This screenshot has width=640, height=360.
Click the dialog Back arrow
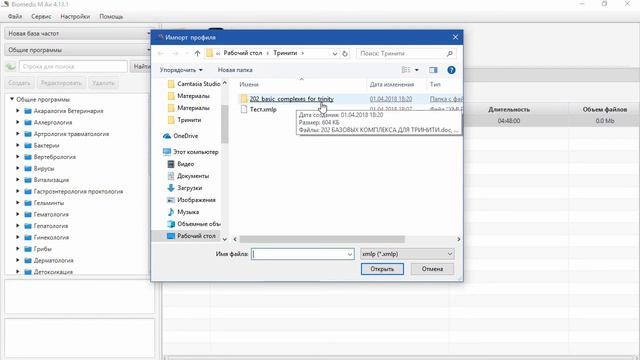pos(161,53)
